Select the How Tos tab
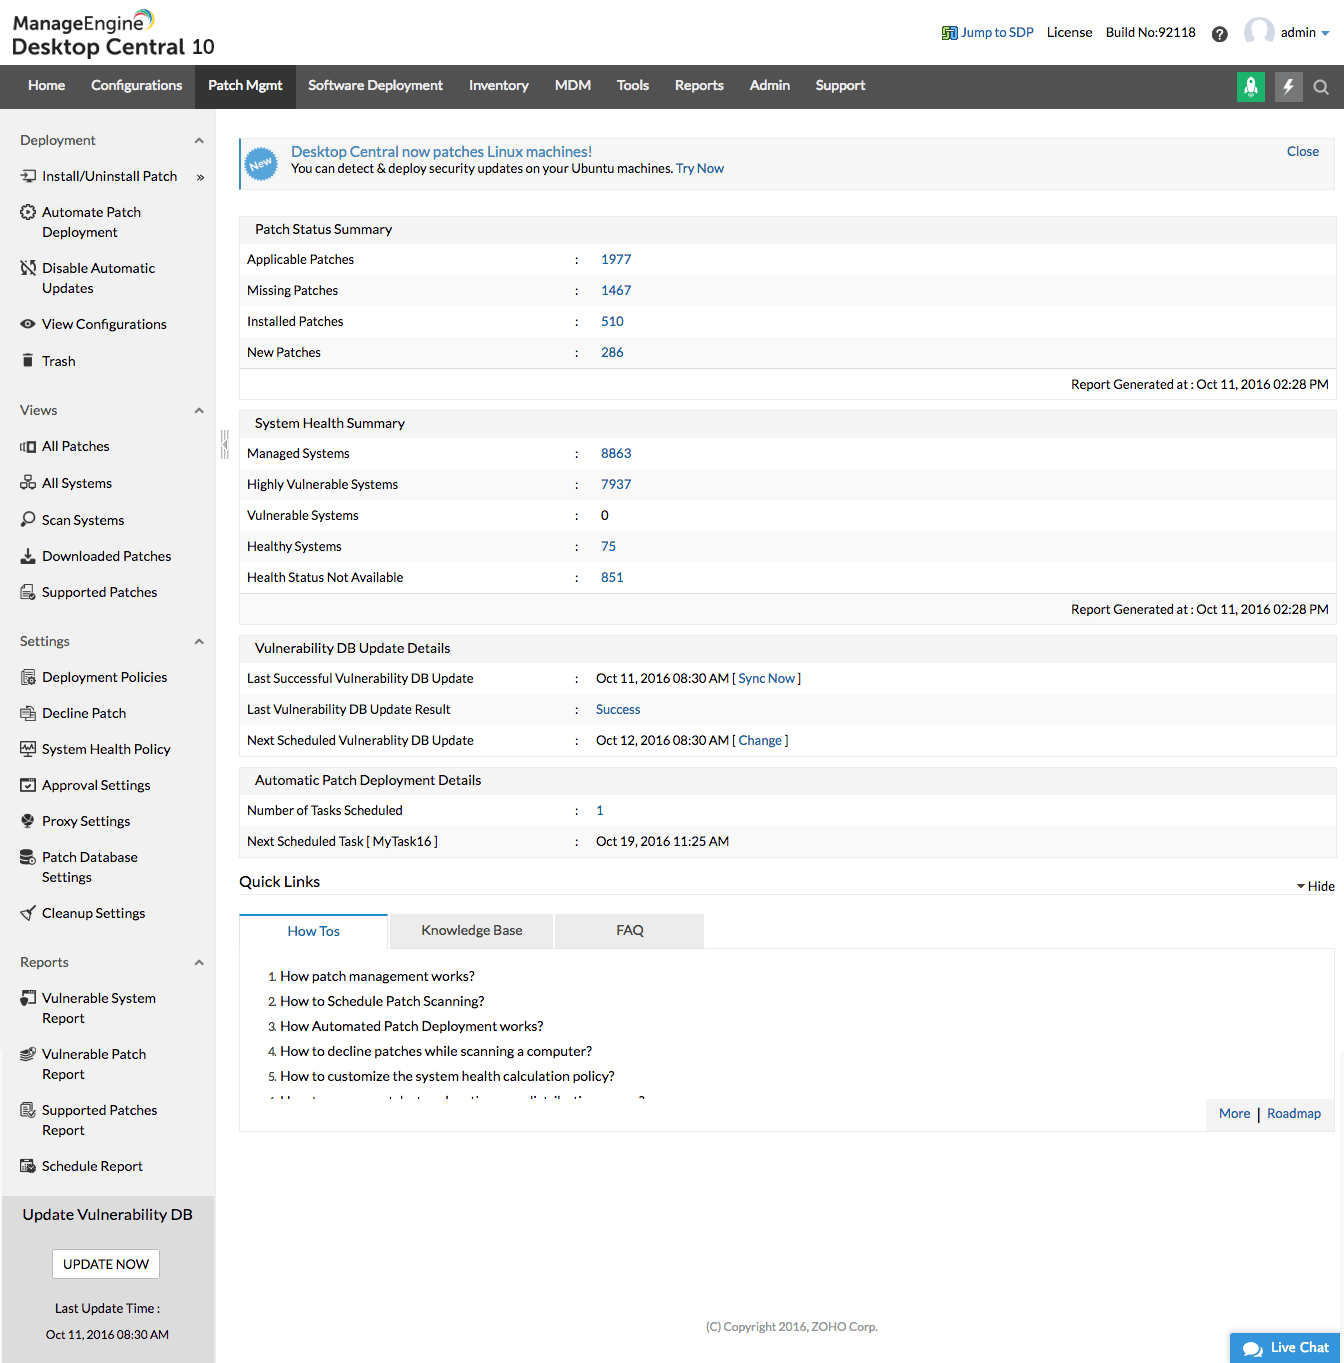 point(314,931)
